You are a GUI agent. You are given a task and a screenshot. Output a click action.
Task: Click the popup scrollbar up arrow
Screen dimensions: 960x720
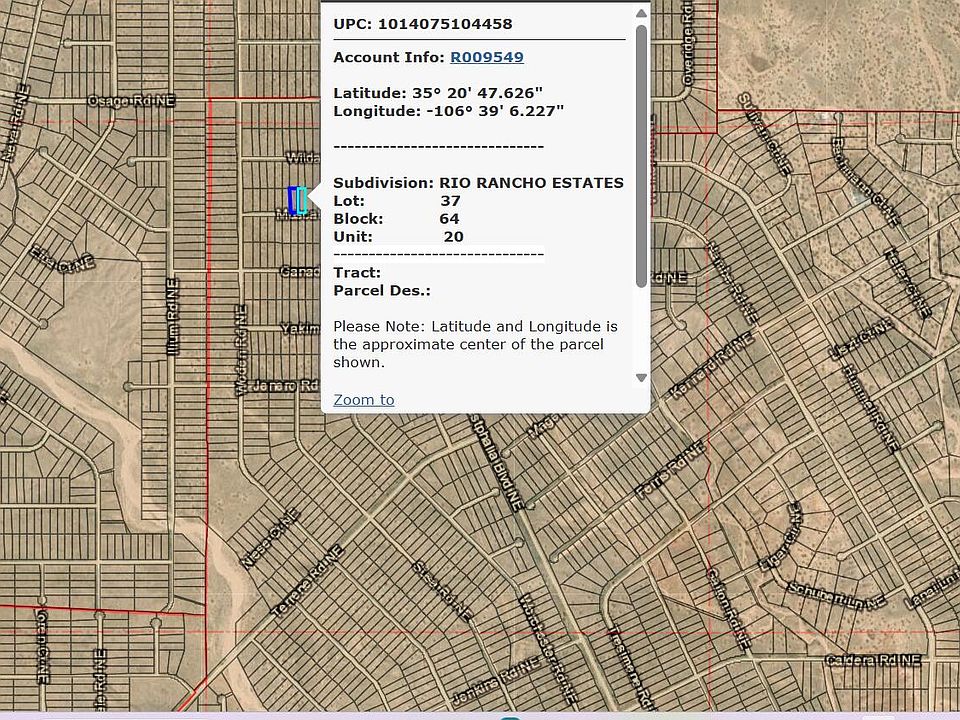(x=641, y=14)
